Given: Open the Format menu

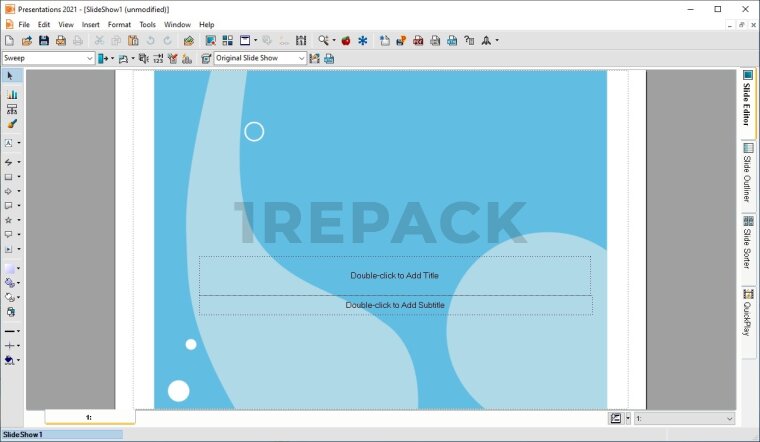Looking at the screenshot, I should point(119,24).
